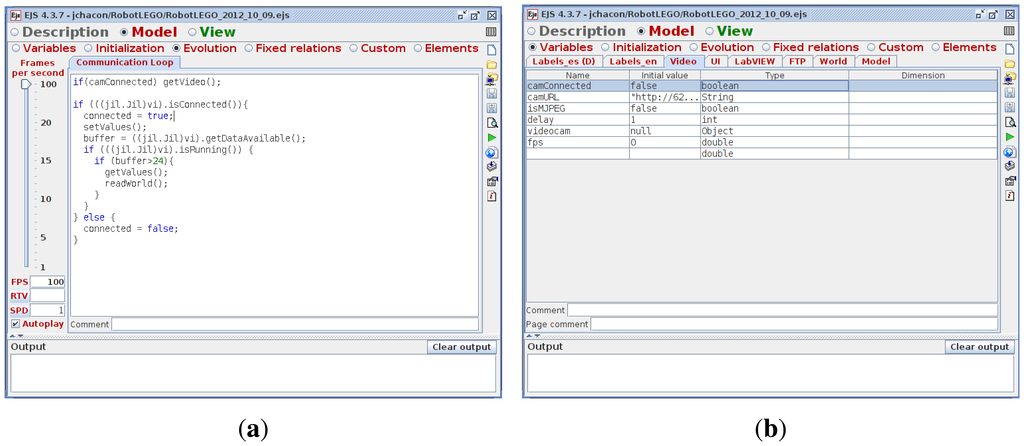Switch to the LabVIEW tab
The width and height of the screenshot is (1024, 446).
[x=754, y=61]
